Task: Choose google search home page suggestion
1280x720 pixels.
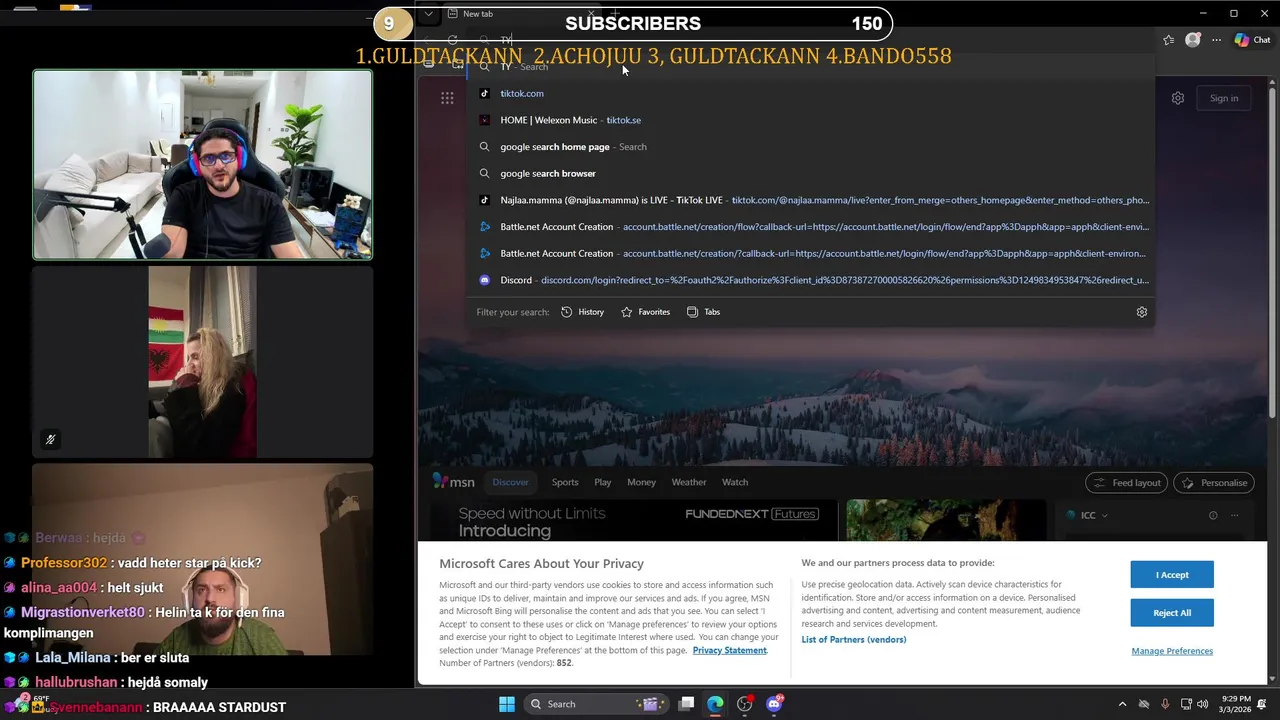Action: point(811,147)
